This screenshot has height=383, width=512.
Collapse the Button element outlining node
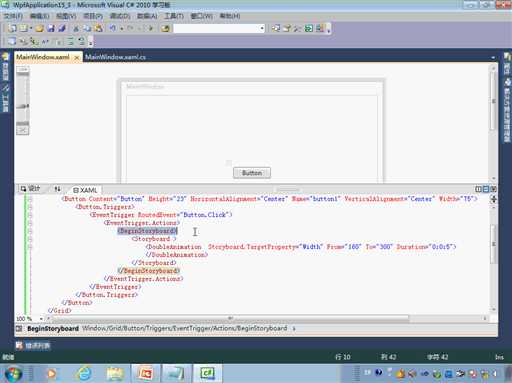tap(30, 199)
